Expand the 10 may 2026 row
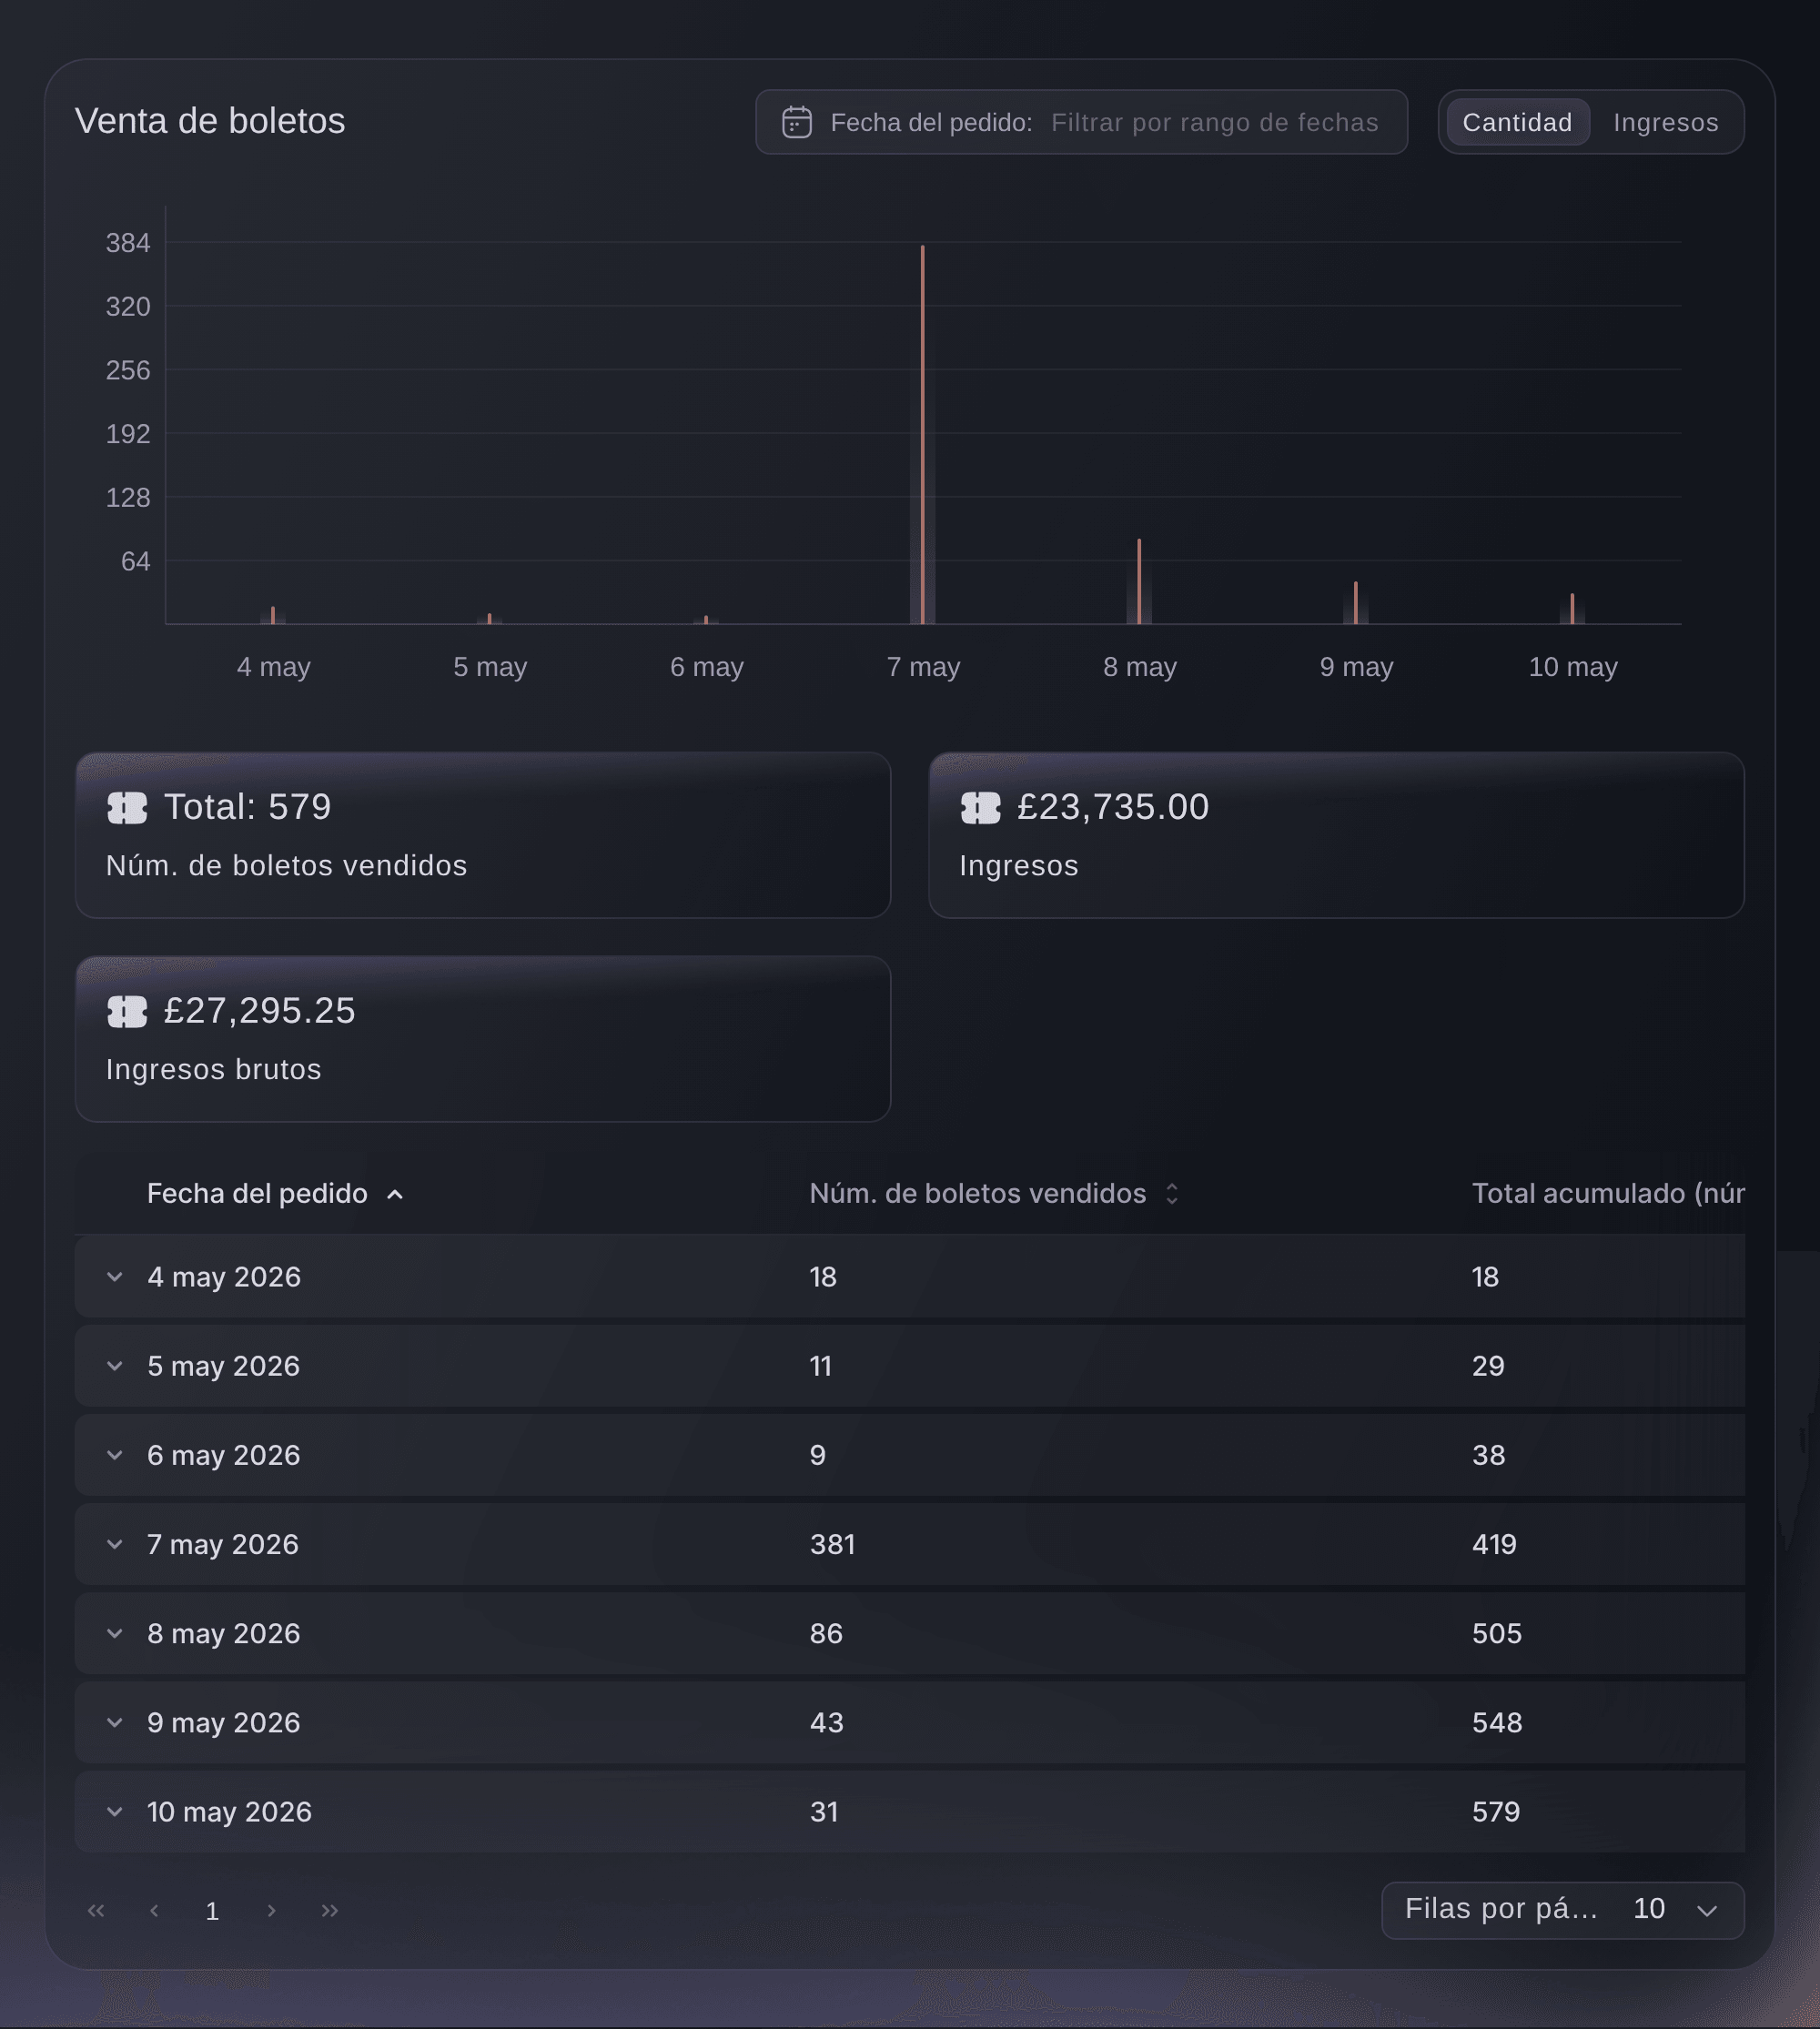This screenshot has width=1820, height=2029. point(115,1811)
